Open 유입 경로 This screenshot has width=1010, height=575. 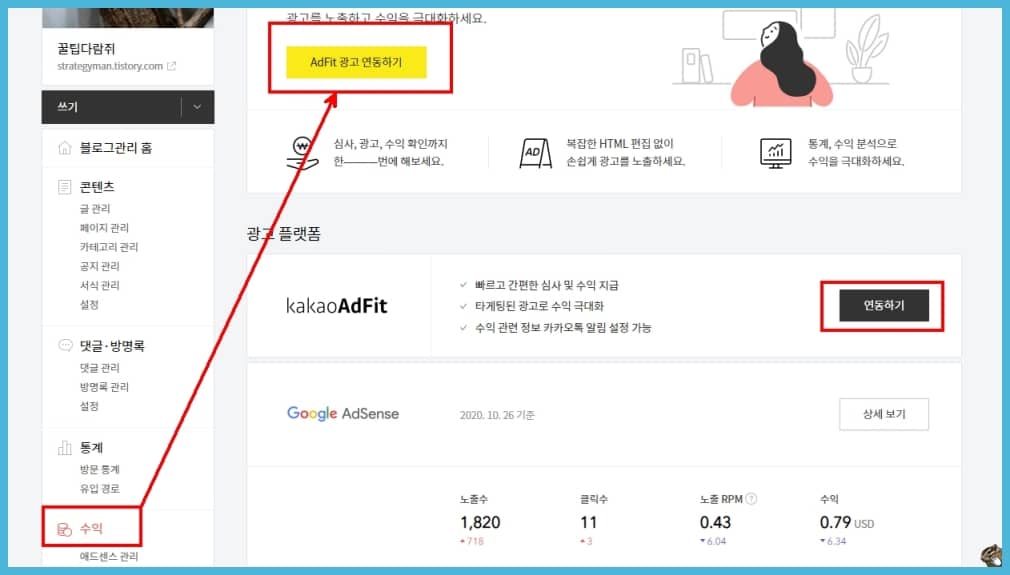point(100,489)
